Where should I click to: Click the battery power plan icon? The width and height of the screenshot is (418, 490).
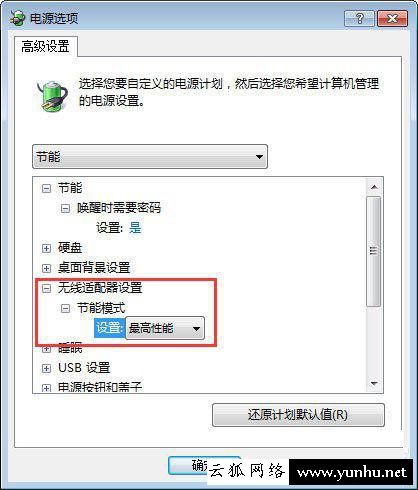pyautogui.click(x=52, y=95)
